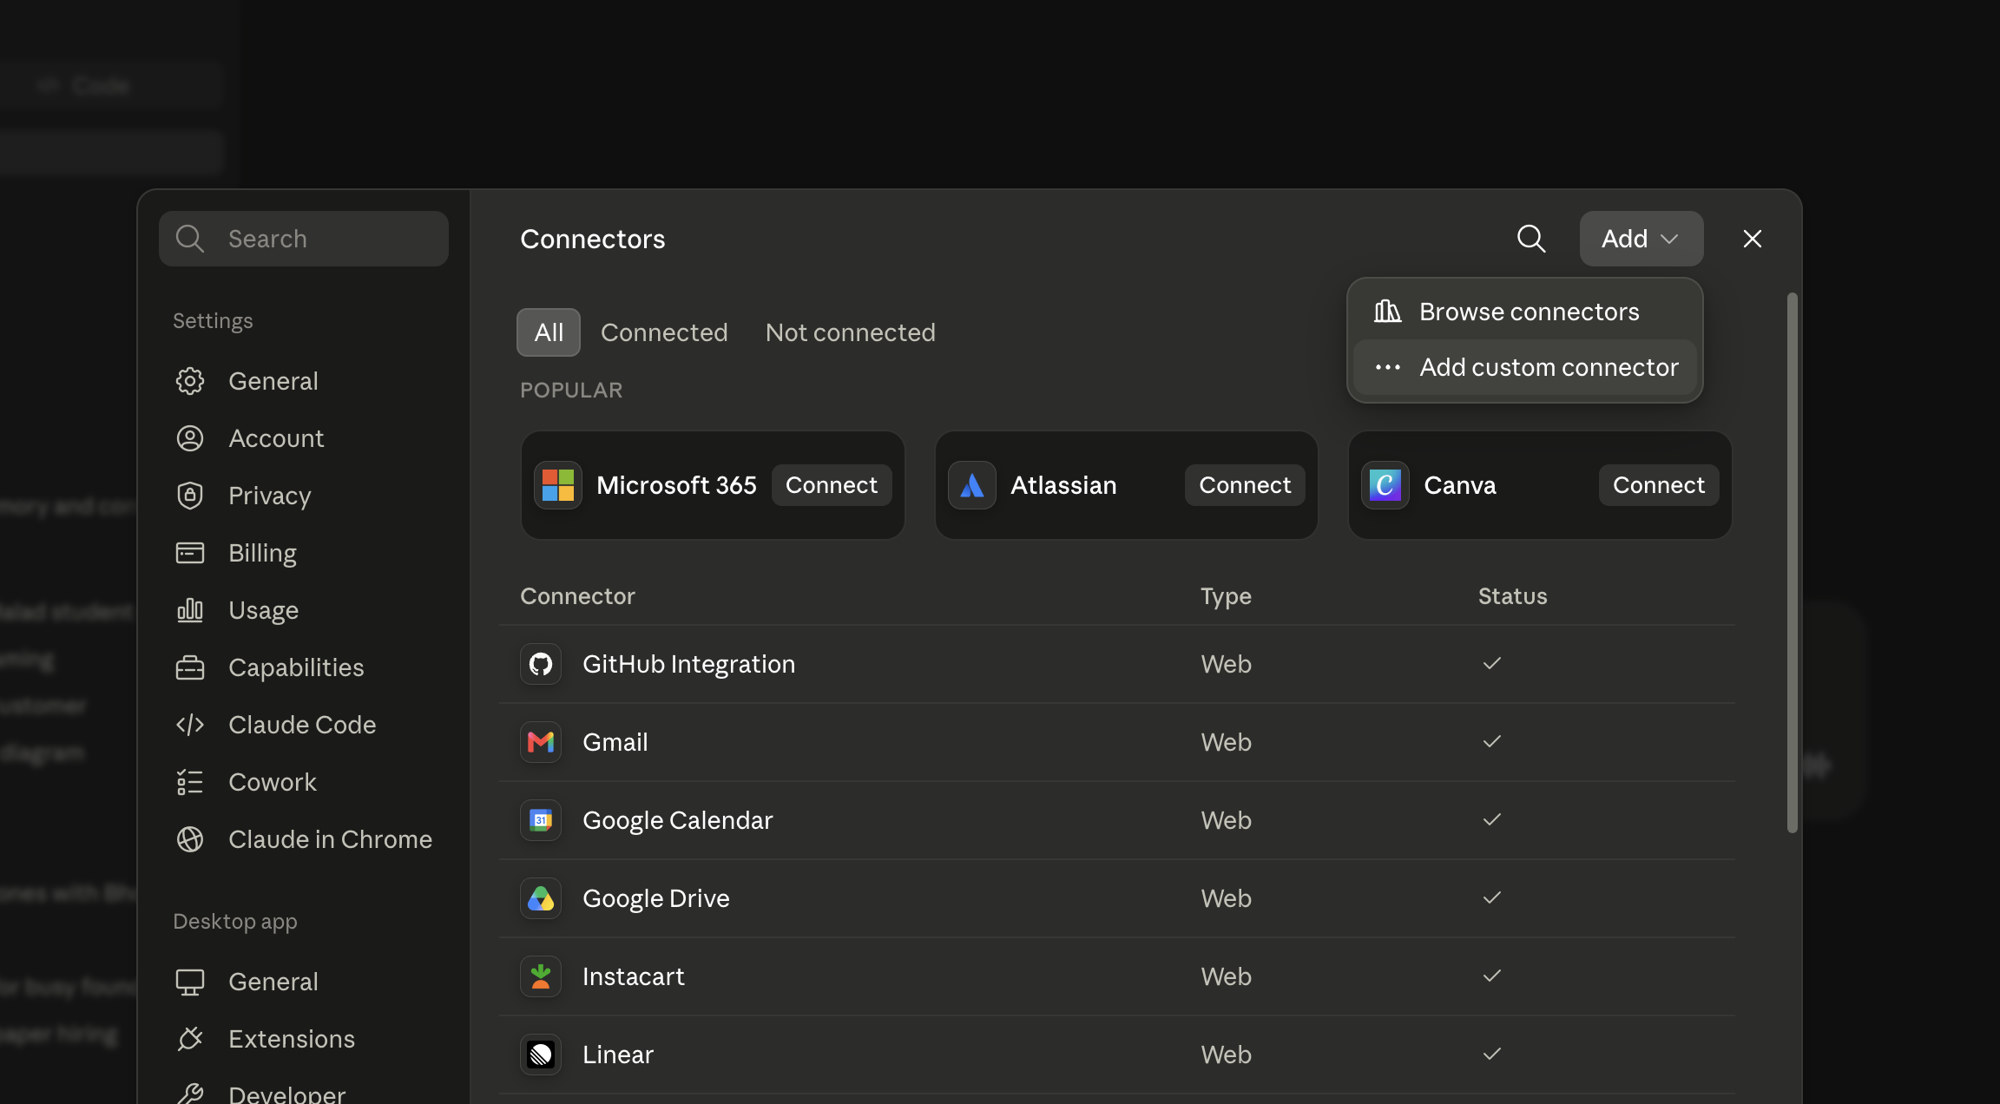Open the Linear connector row
2000x1104 pixels.
click(x=1117, y=1054)
